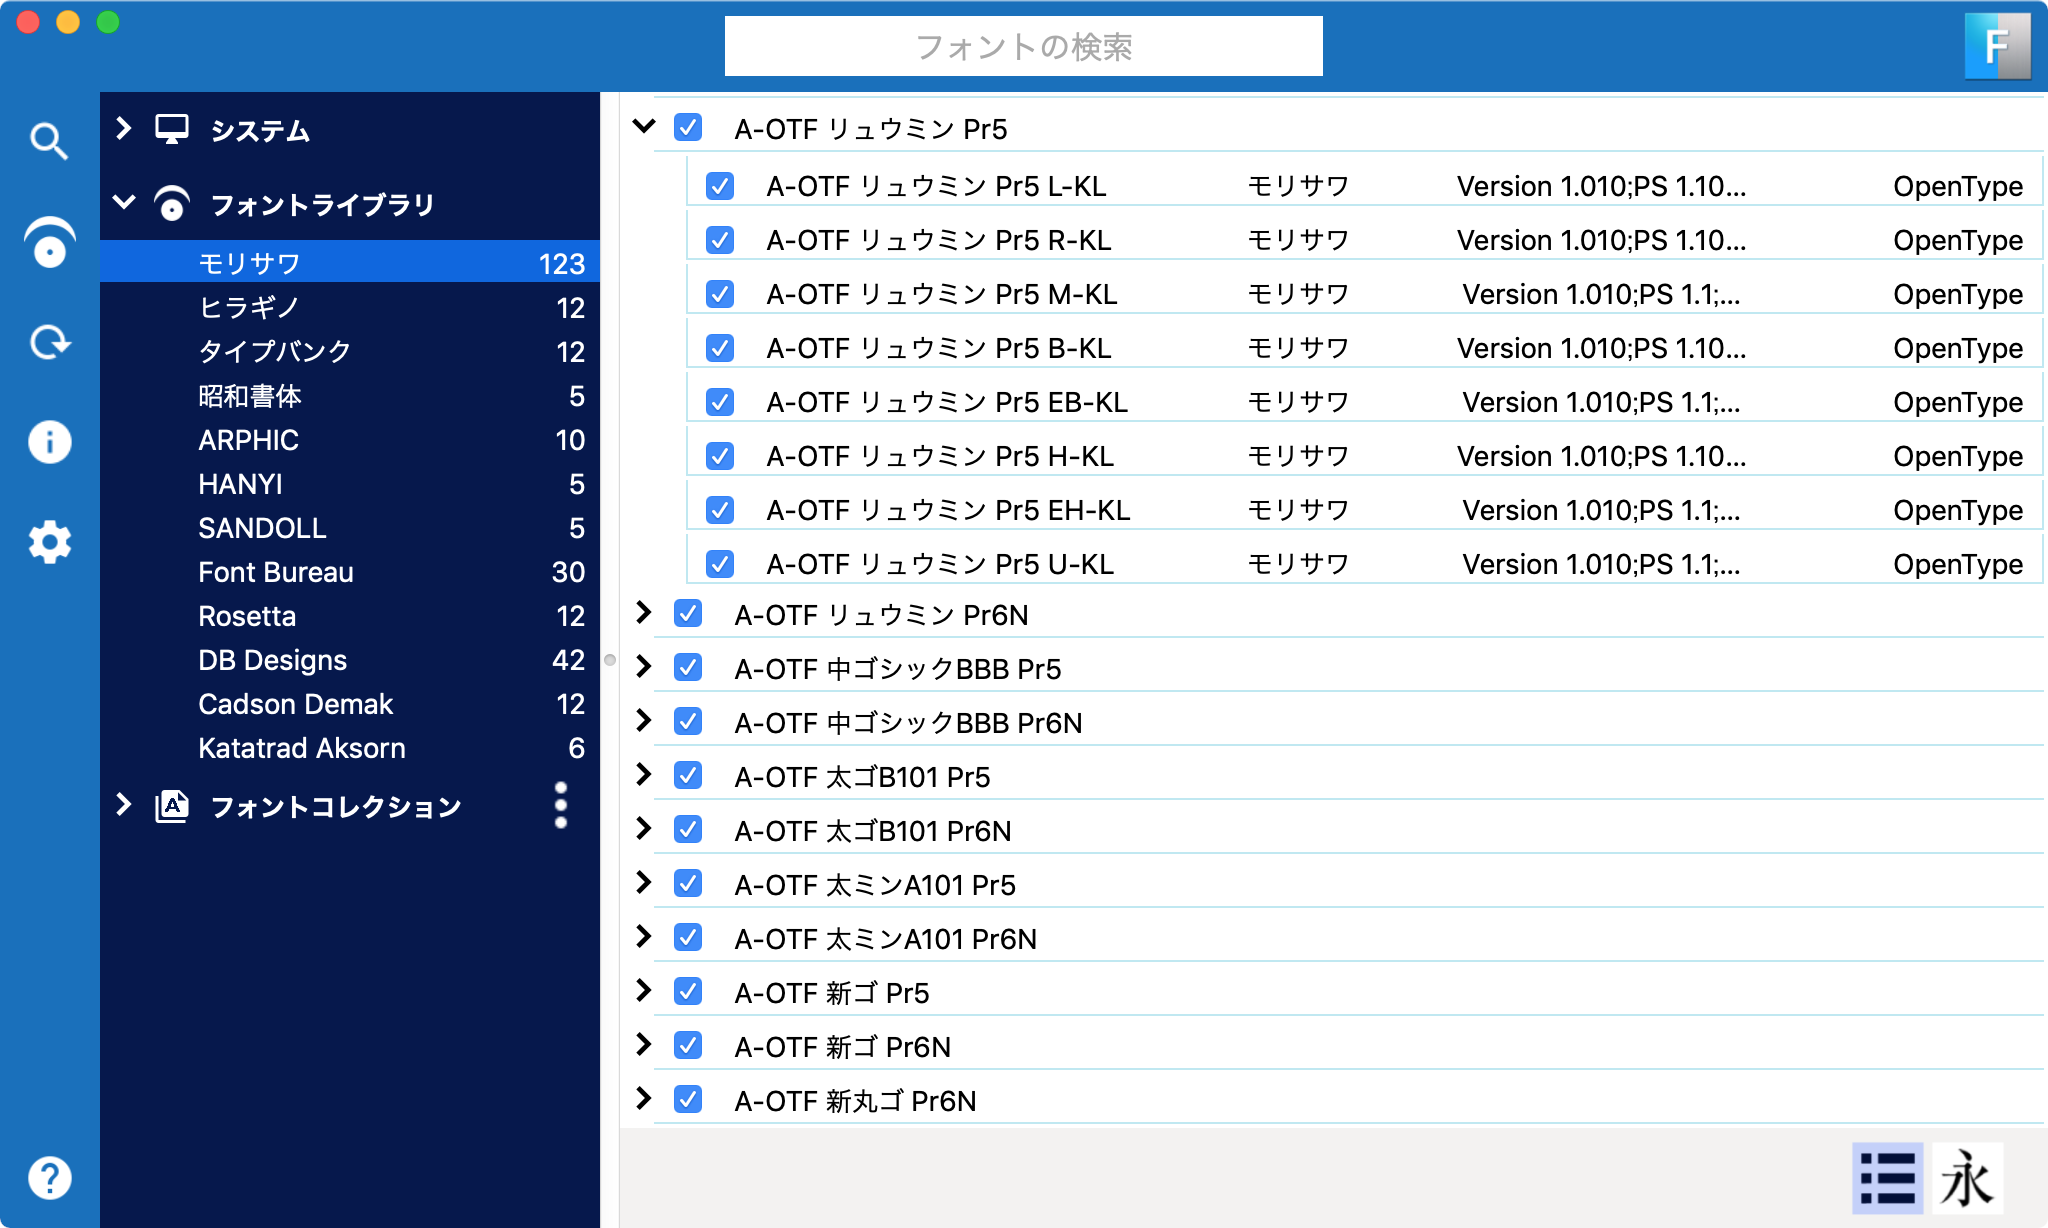The height and width of the screenshot is (1228, 2048).
Task: Toggle checkbox for A-OTF リュウミン Pr5 U-KL
Action: click(x=720, y=564)
